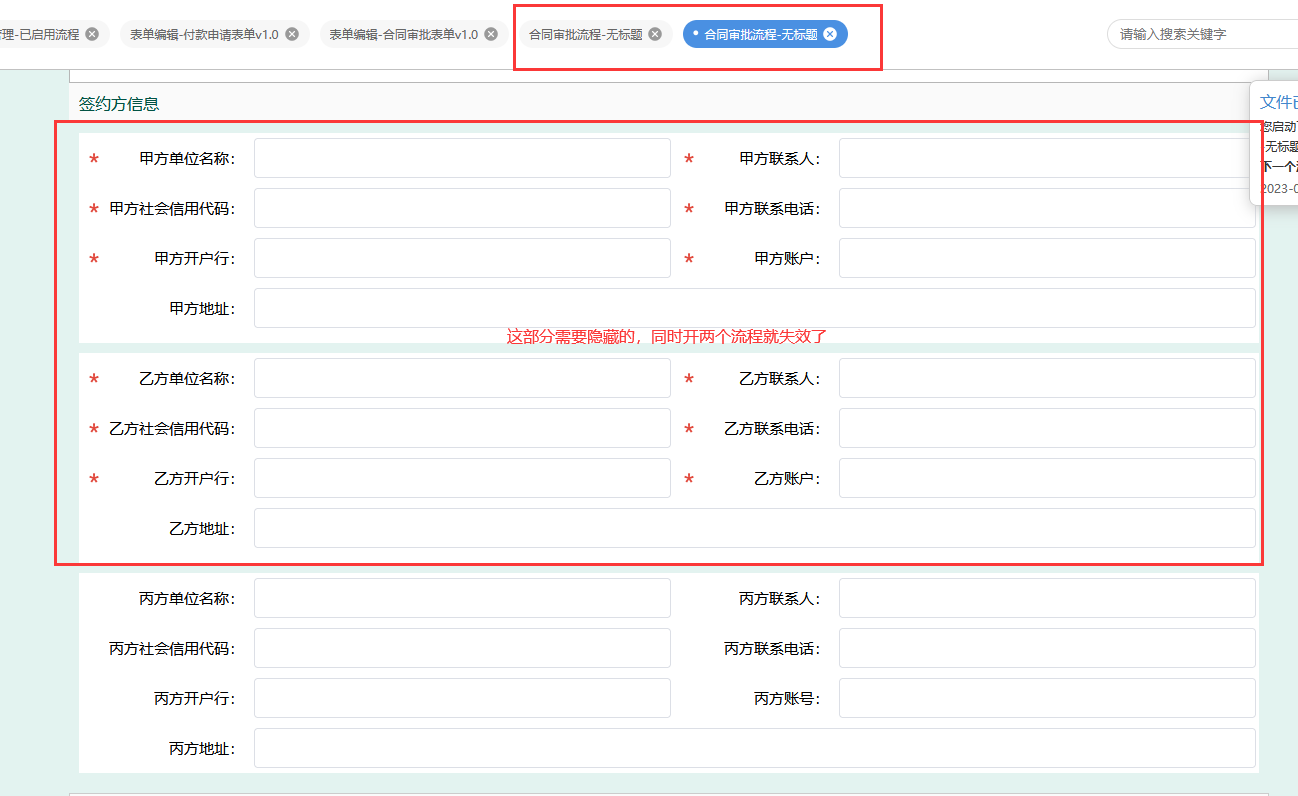The image size is (1298, 796).
Task: Click the 丙方账号 input field
Action: coord(1047,698)
